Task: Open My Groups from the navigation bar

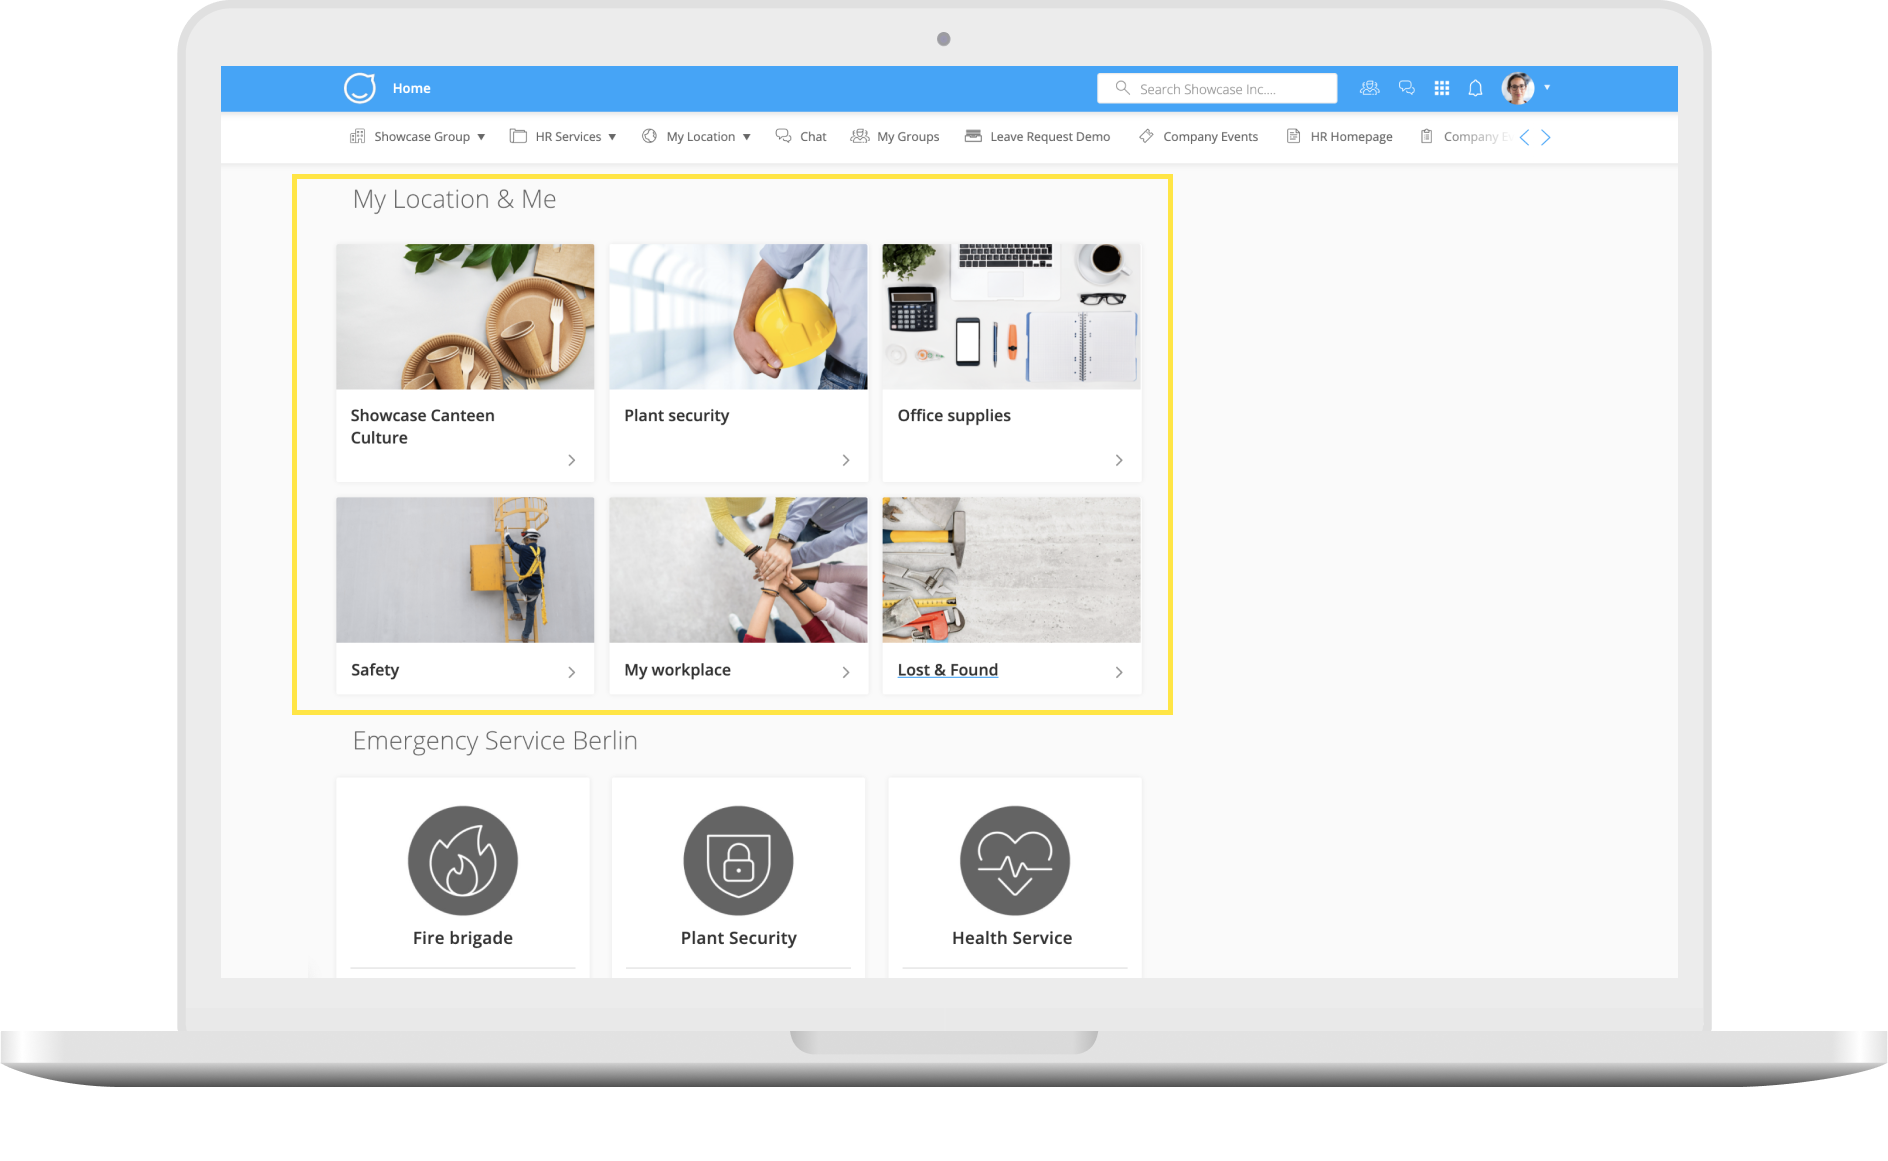Action: pyautogui.click(x=894, y=136)
